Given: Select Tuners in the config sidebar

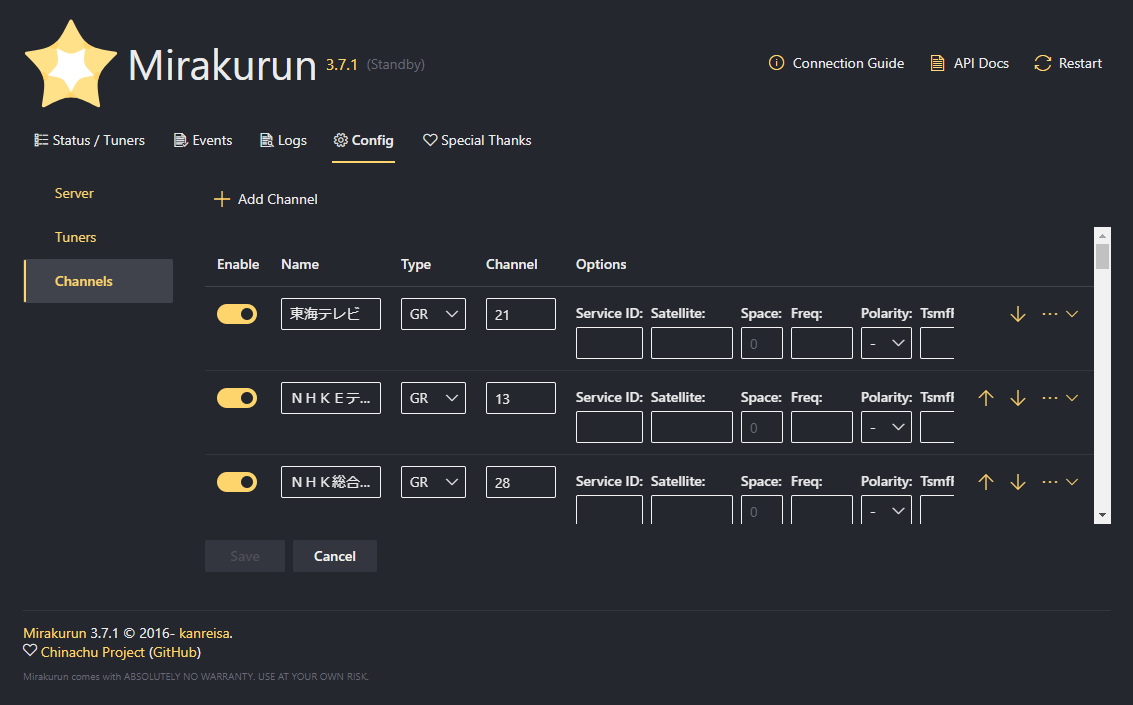Looking at the screenshot, I should 98,238.
